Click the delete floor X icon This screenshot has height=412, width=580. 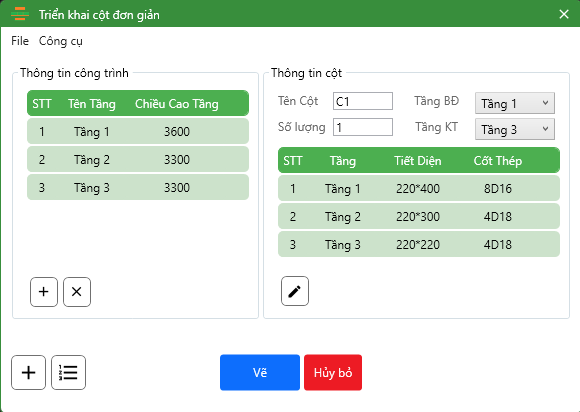click(77, 292)
